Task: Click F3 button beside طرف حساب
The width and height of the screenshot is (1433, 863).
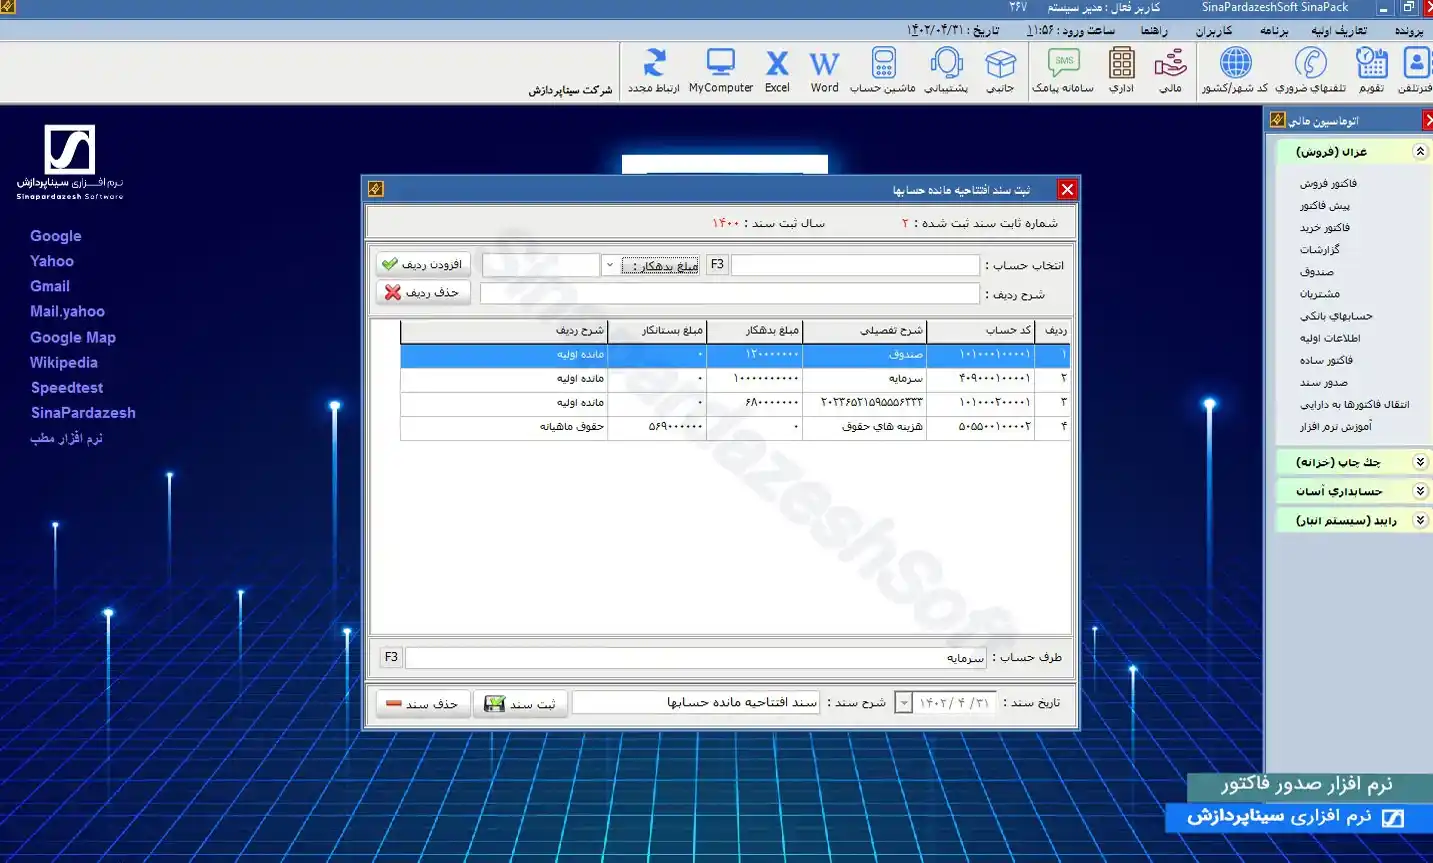Action: point(391,657)
